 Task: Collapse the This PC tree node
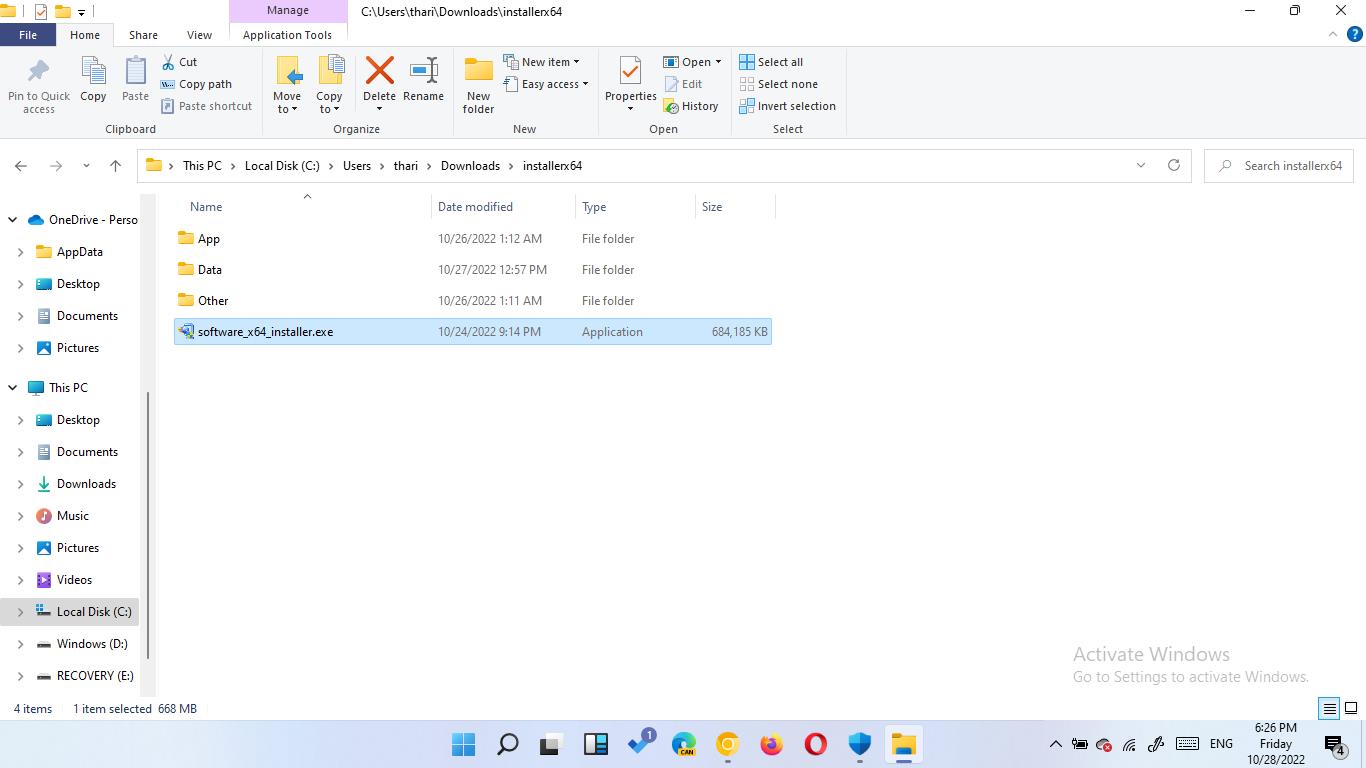(13, 388)
